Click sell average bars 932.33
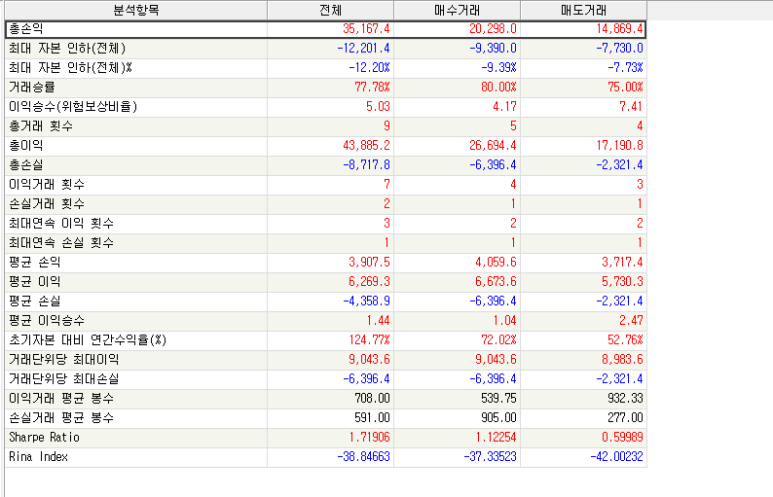The height and width of the screenshot is (497, 773). pos(626,398)
